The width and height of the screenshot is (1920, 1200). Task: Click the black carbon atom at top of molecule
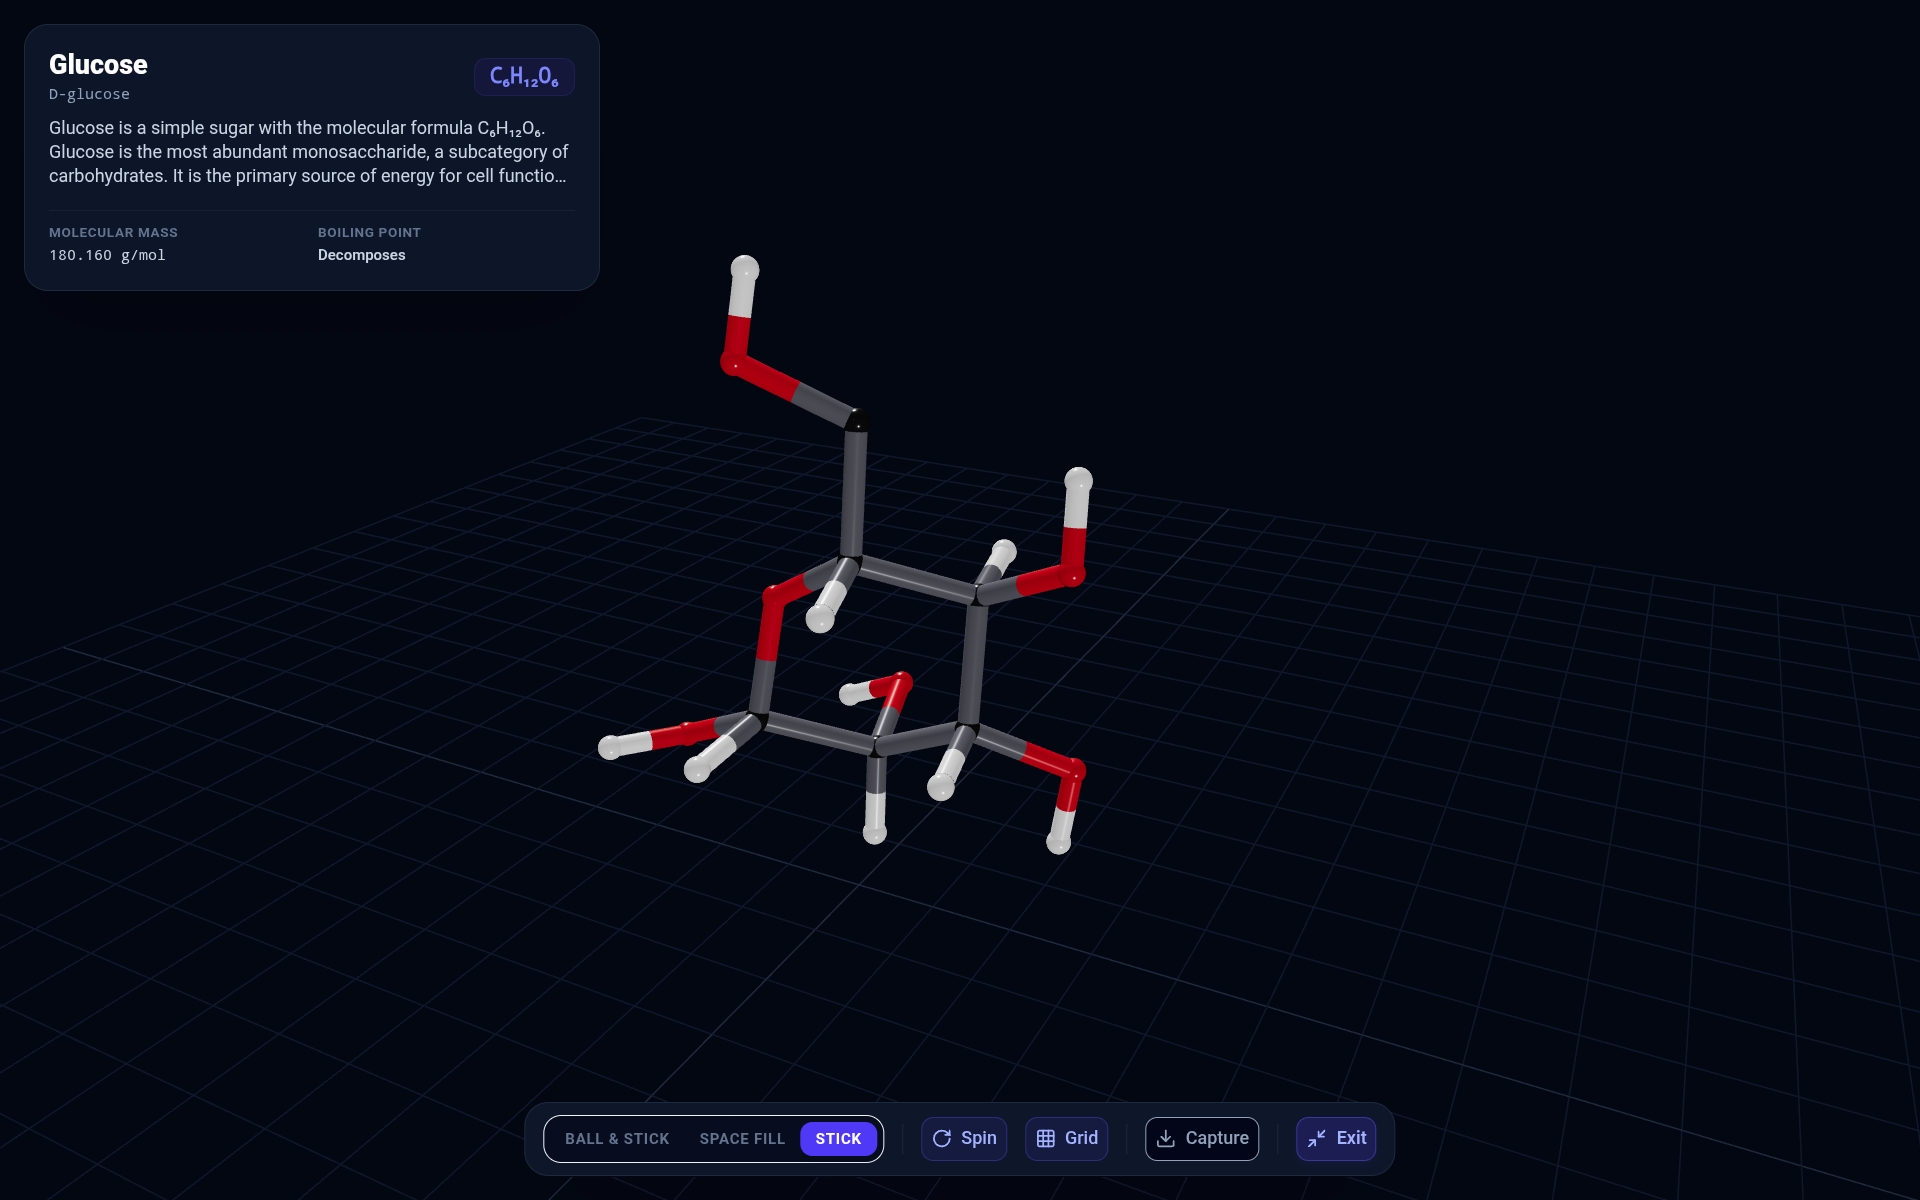(x=857, y=421)
